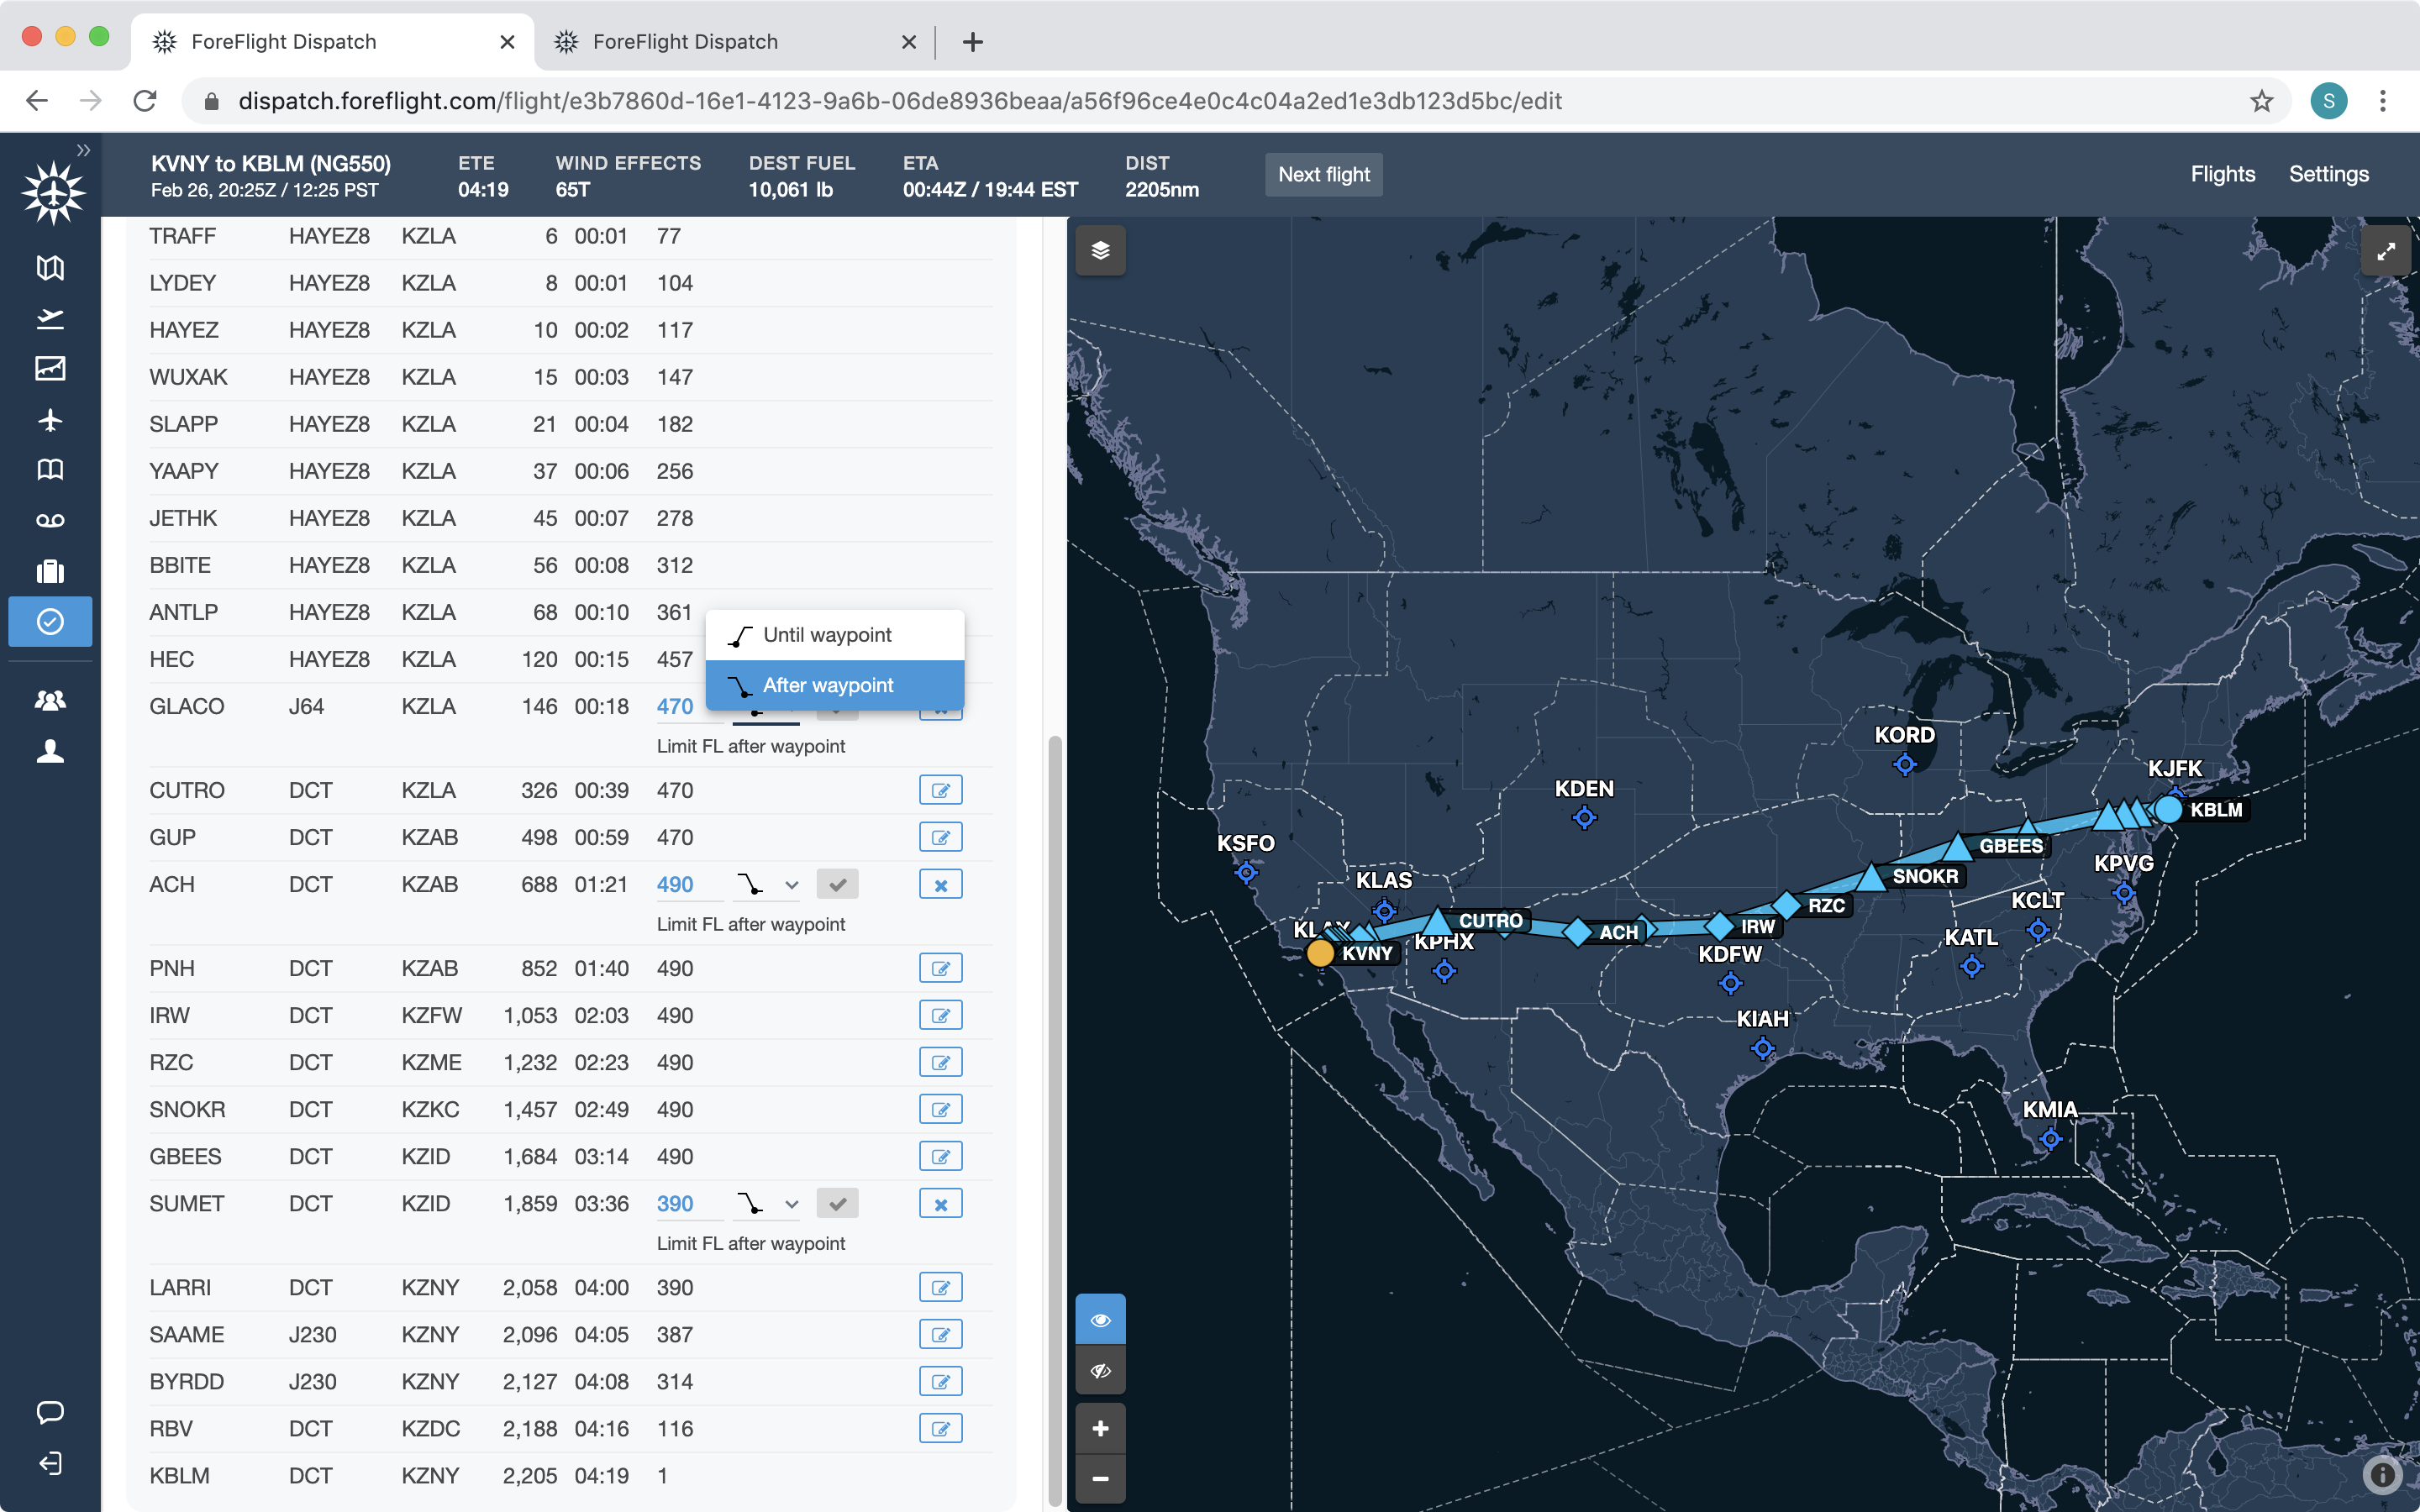Open the airplane icon in sidebar

point(50,420)
